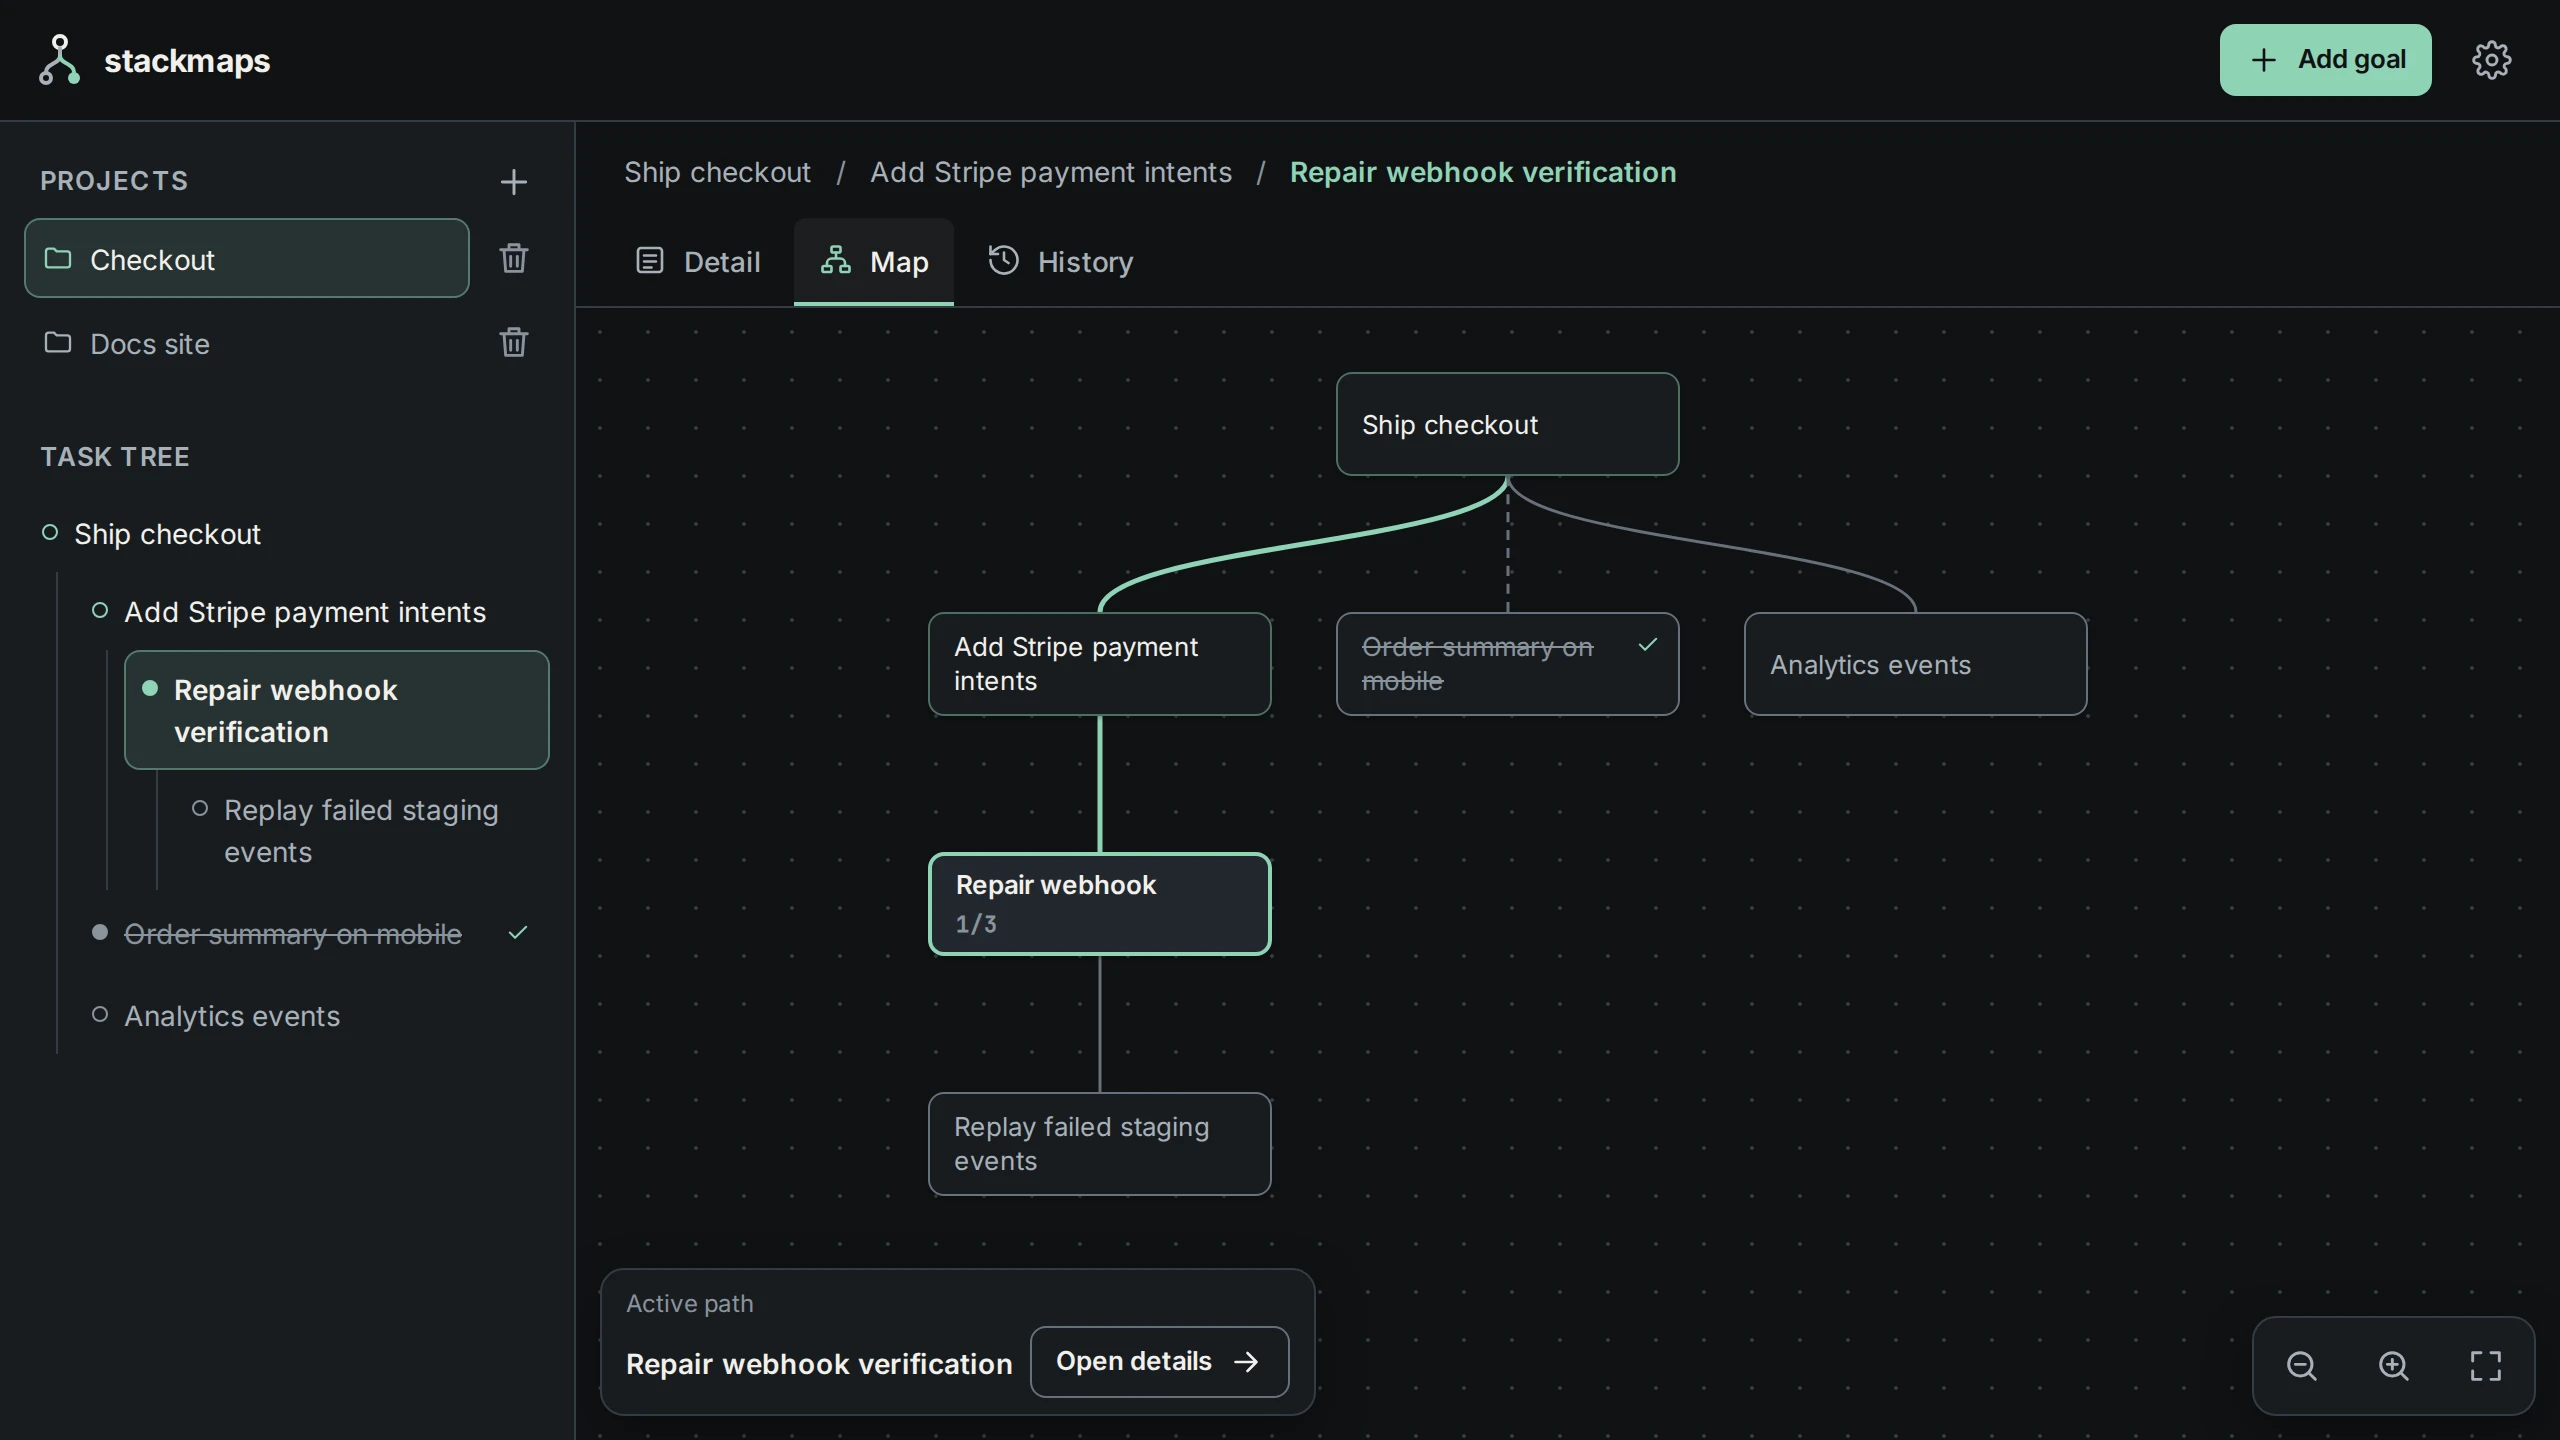The width and height of the screenshot is (2560, 1440).
Task: Select Replay failed staging events tree item
Action: tap(361, 831)
